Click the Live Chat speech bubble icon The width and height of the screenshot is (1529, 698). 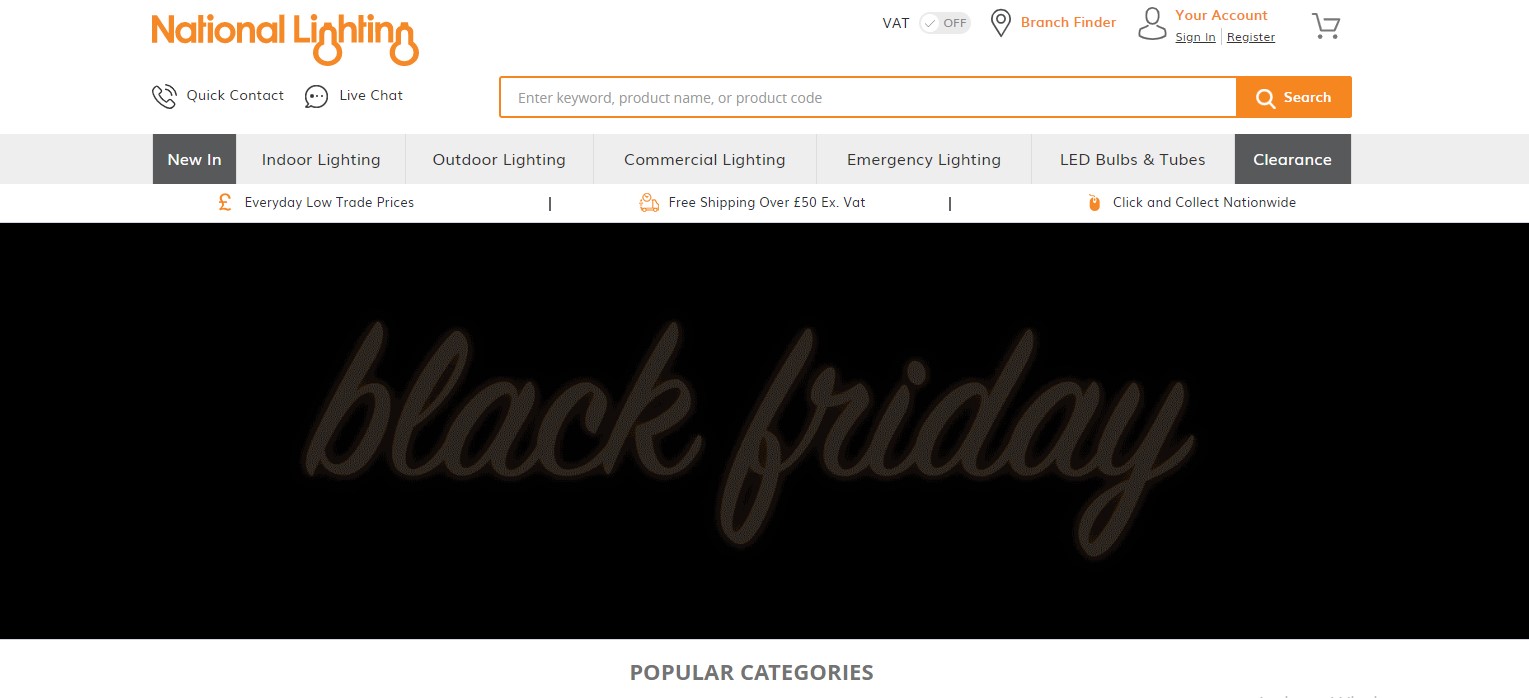pyautogui.click(x=316, y=96)
